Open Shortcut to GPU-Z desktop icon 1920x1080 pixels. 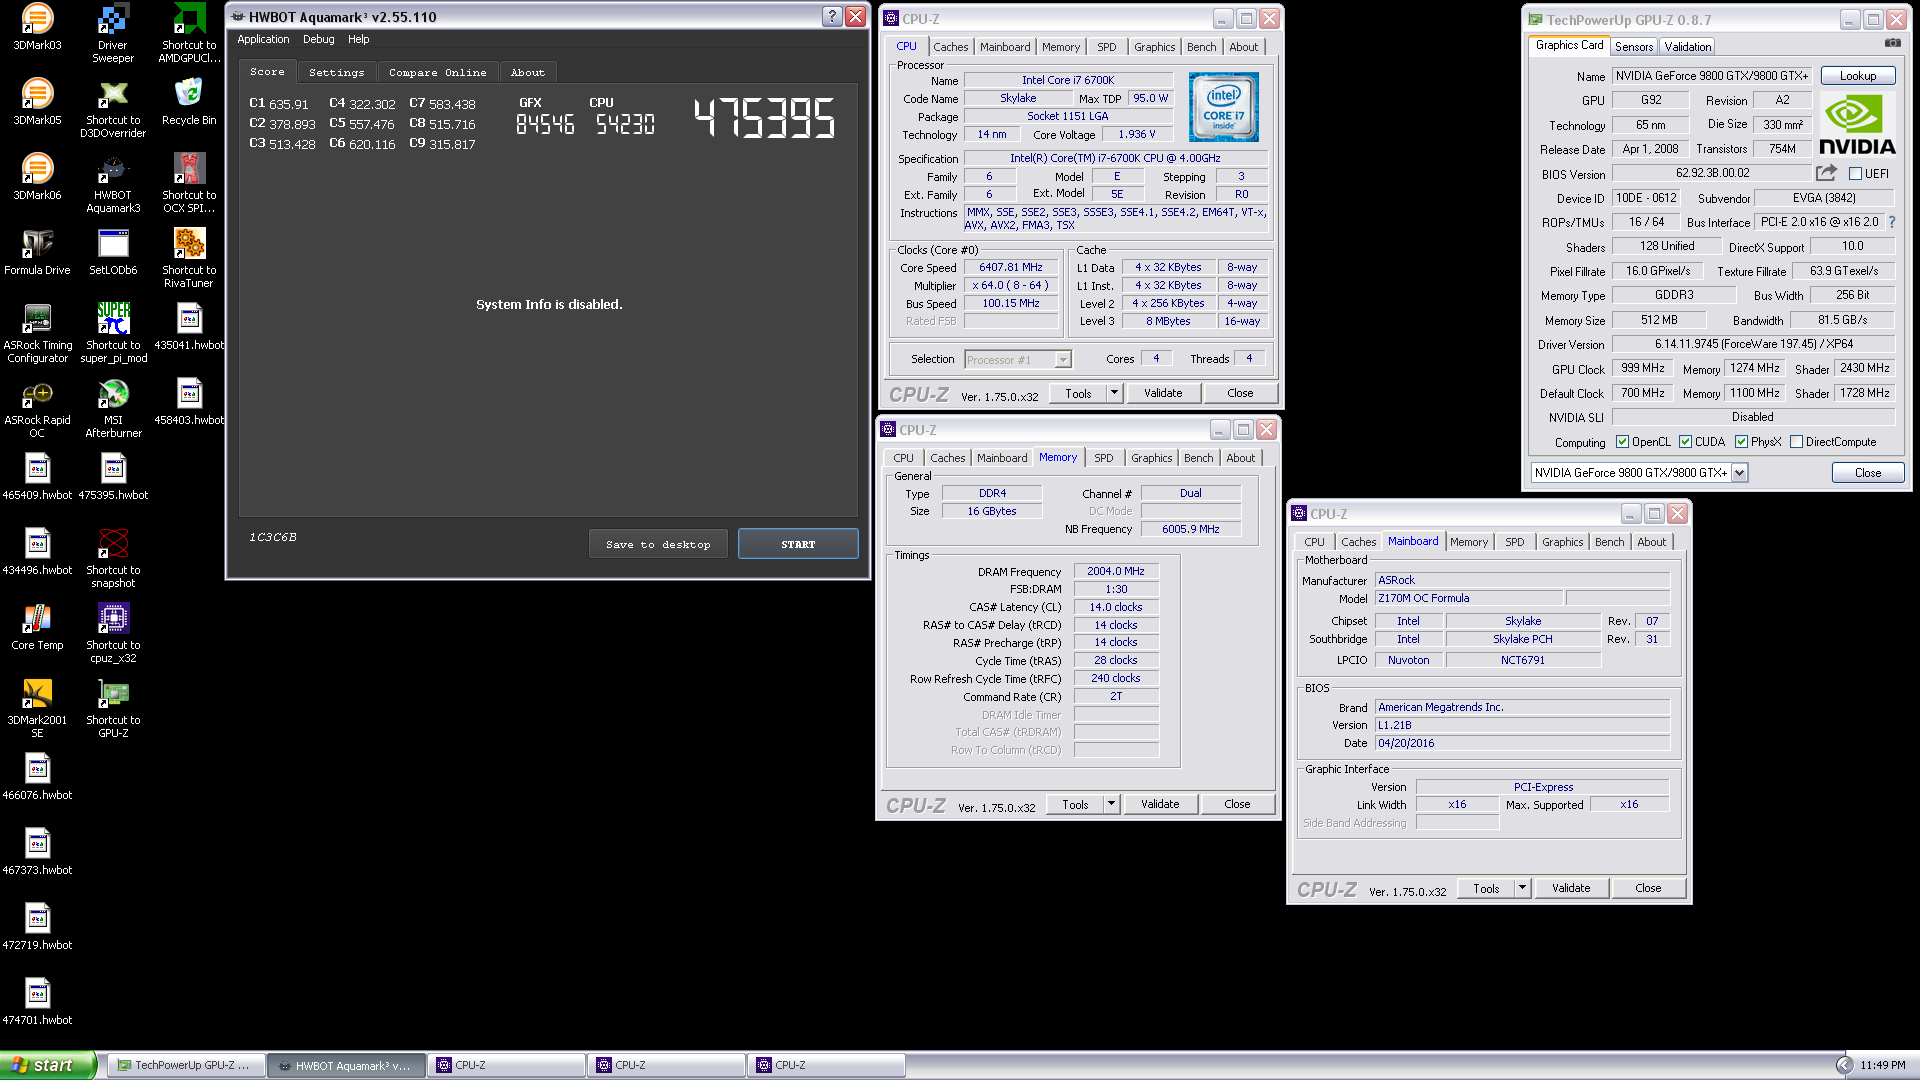(x=113, y=708)
